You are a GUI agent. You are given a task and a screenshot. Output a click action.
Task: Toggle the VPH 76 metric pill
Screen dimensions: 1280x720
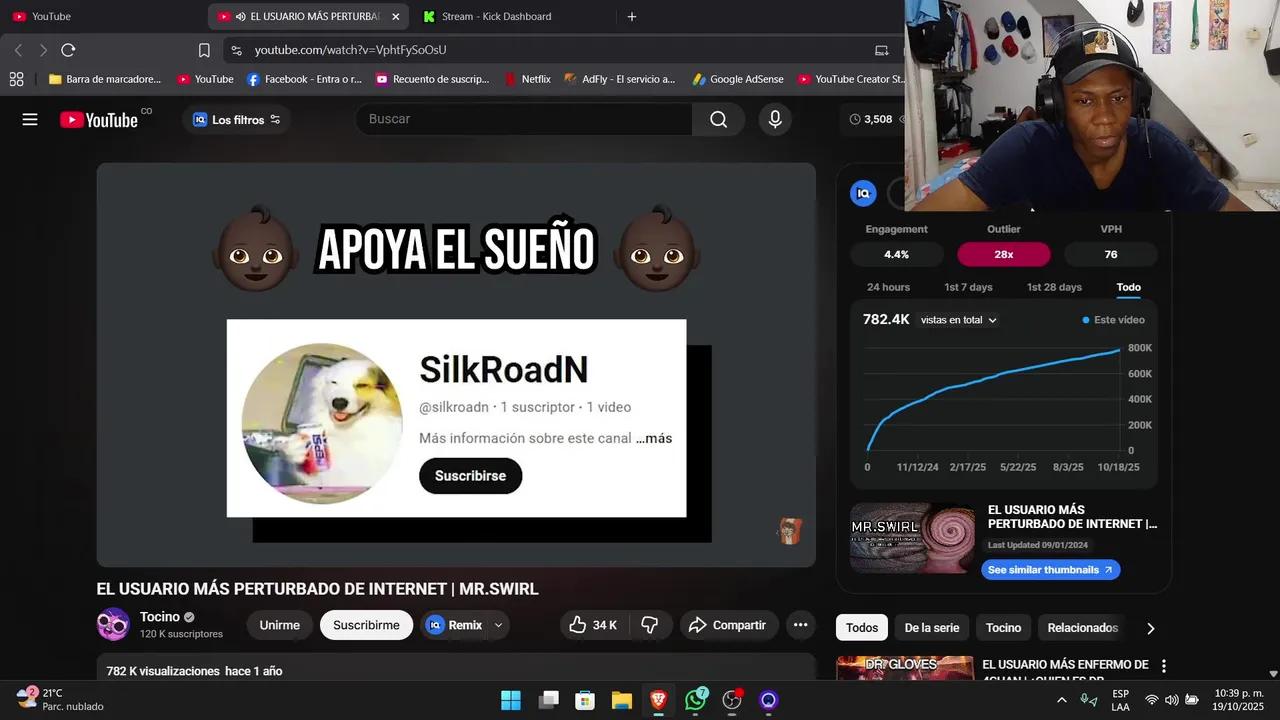[x=1110, y=255]
